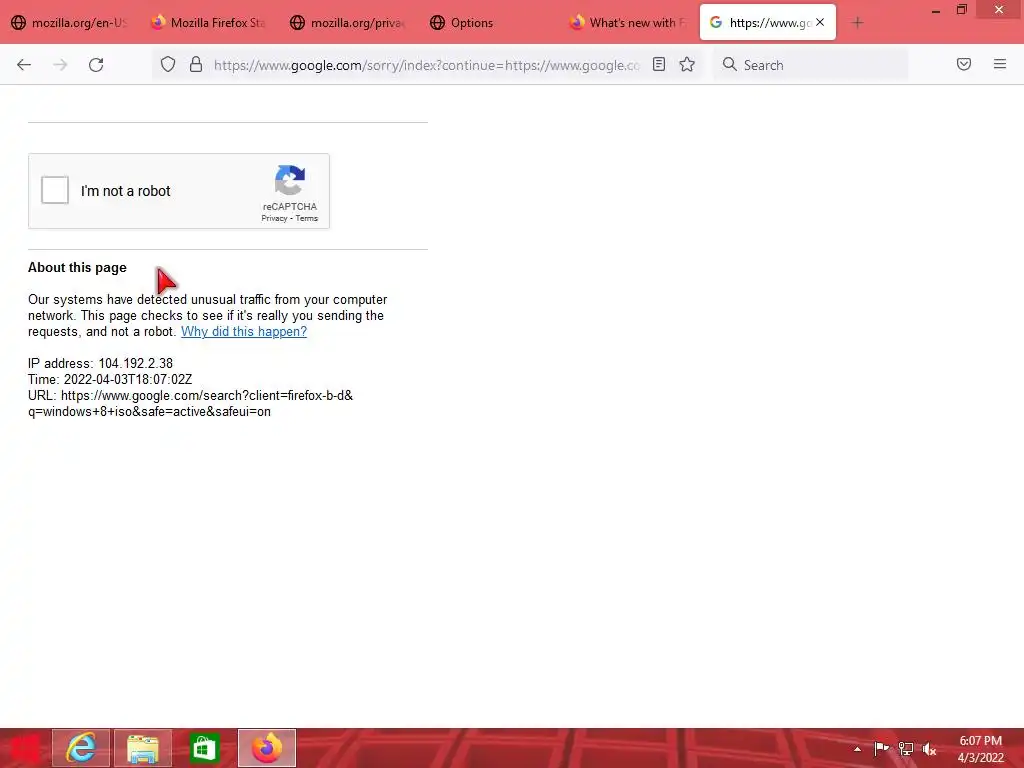Open the tracking protection shield icon
1024x768 pixels.
168,65
